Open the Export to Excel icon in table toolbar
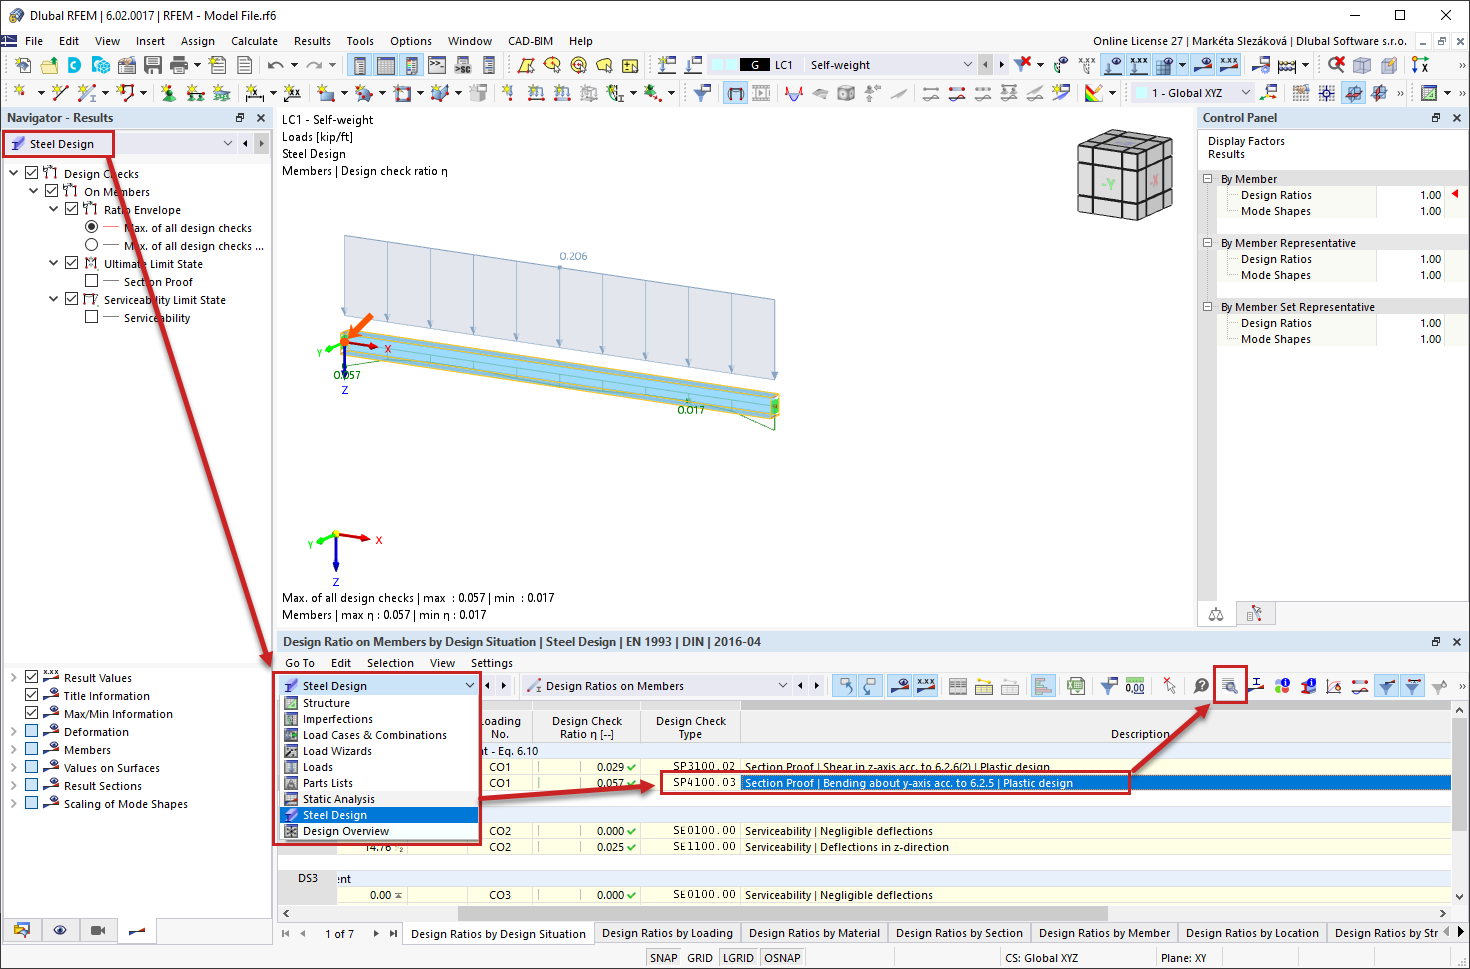1470x969 pixels. 1074,686
